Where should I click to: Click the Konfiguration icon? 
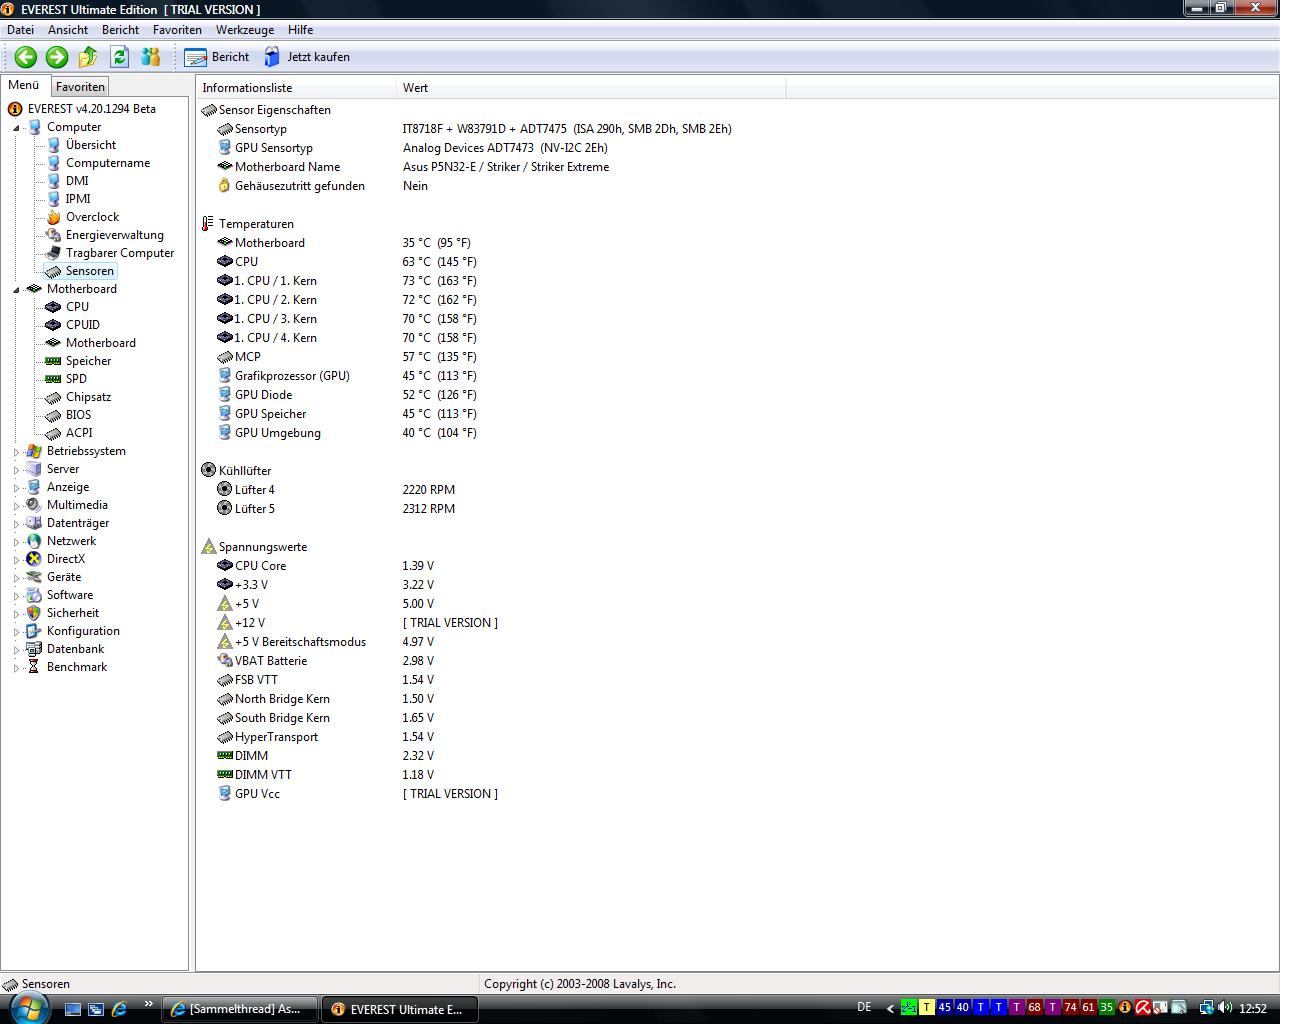point(34,631)
